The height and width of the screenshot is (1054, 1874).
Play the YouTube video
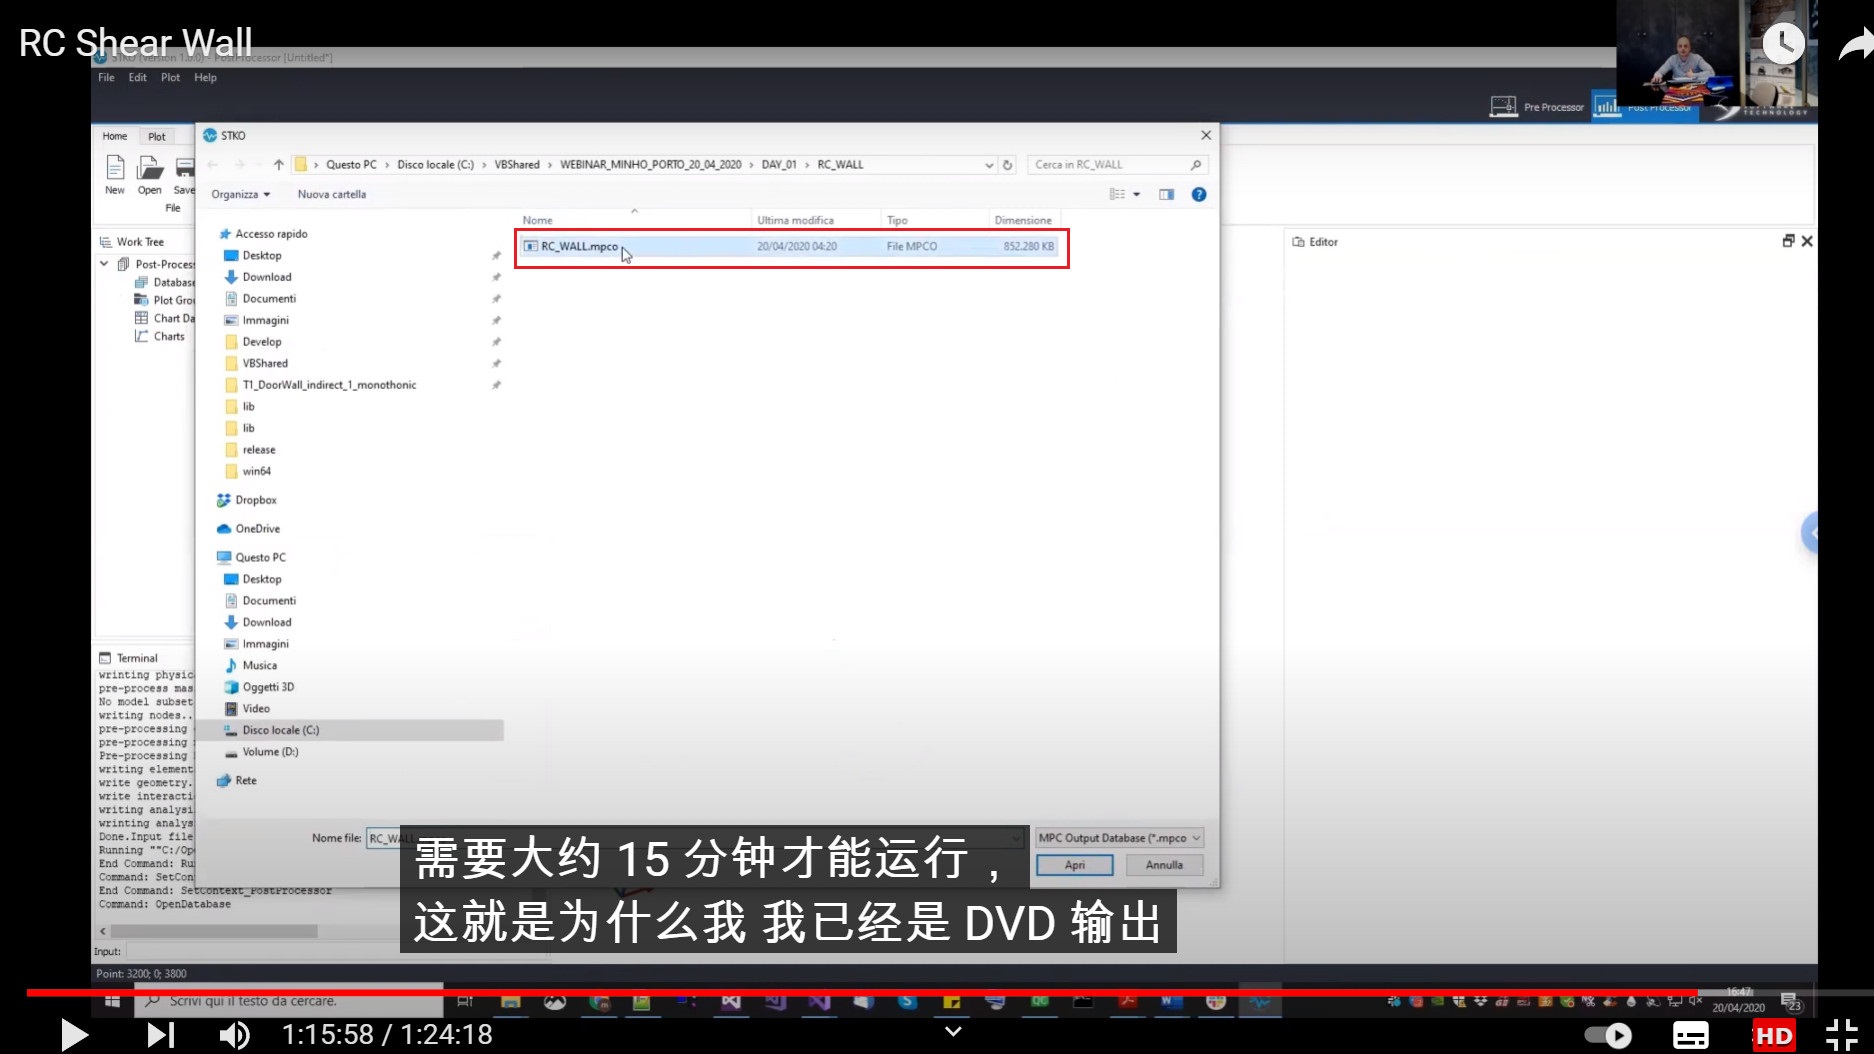tap(73, 1034)
